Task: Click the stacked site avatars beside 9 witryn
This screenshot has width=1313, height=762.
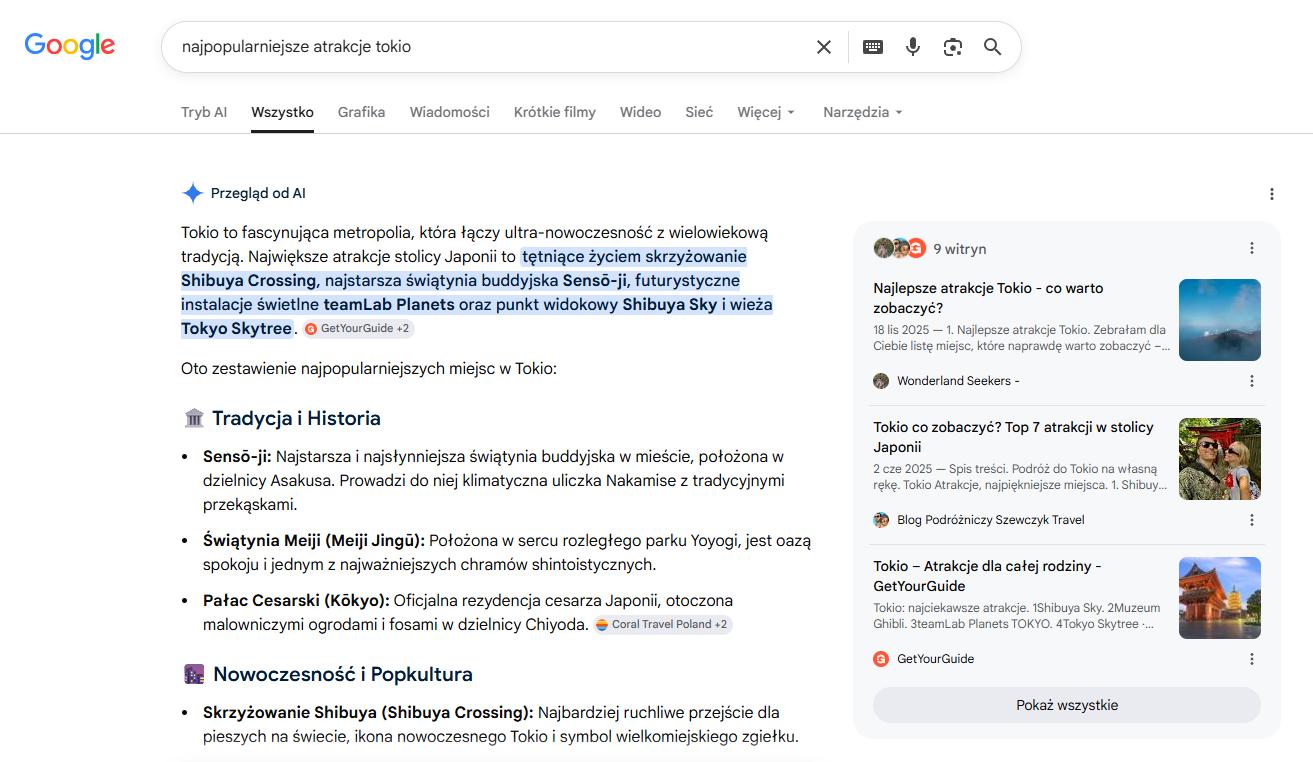Action: pyautogui.click(x=900, y=248)
